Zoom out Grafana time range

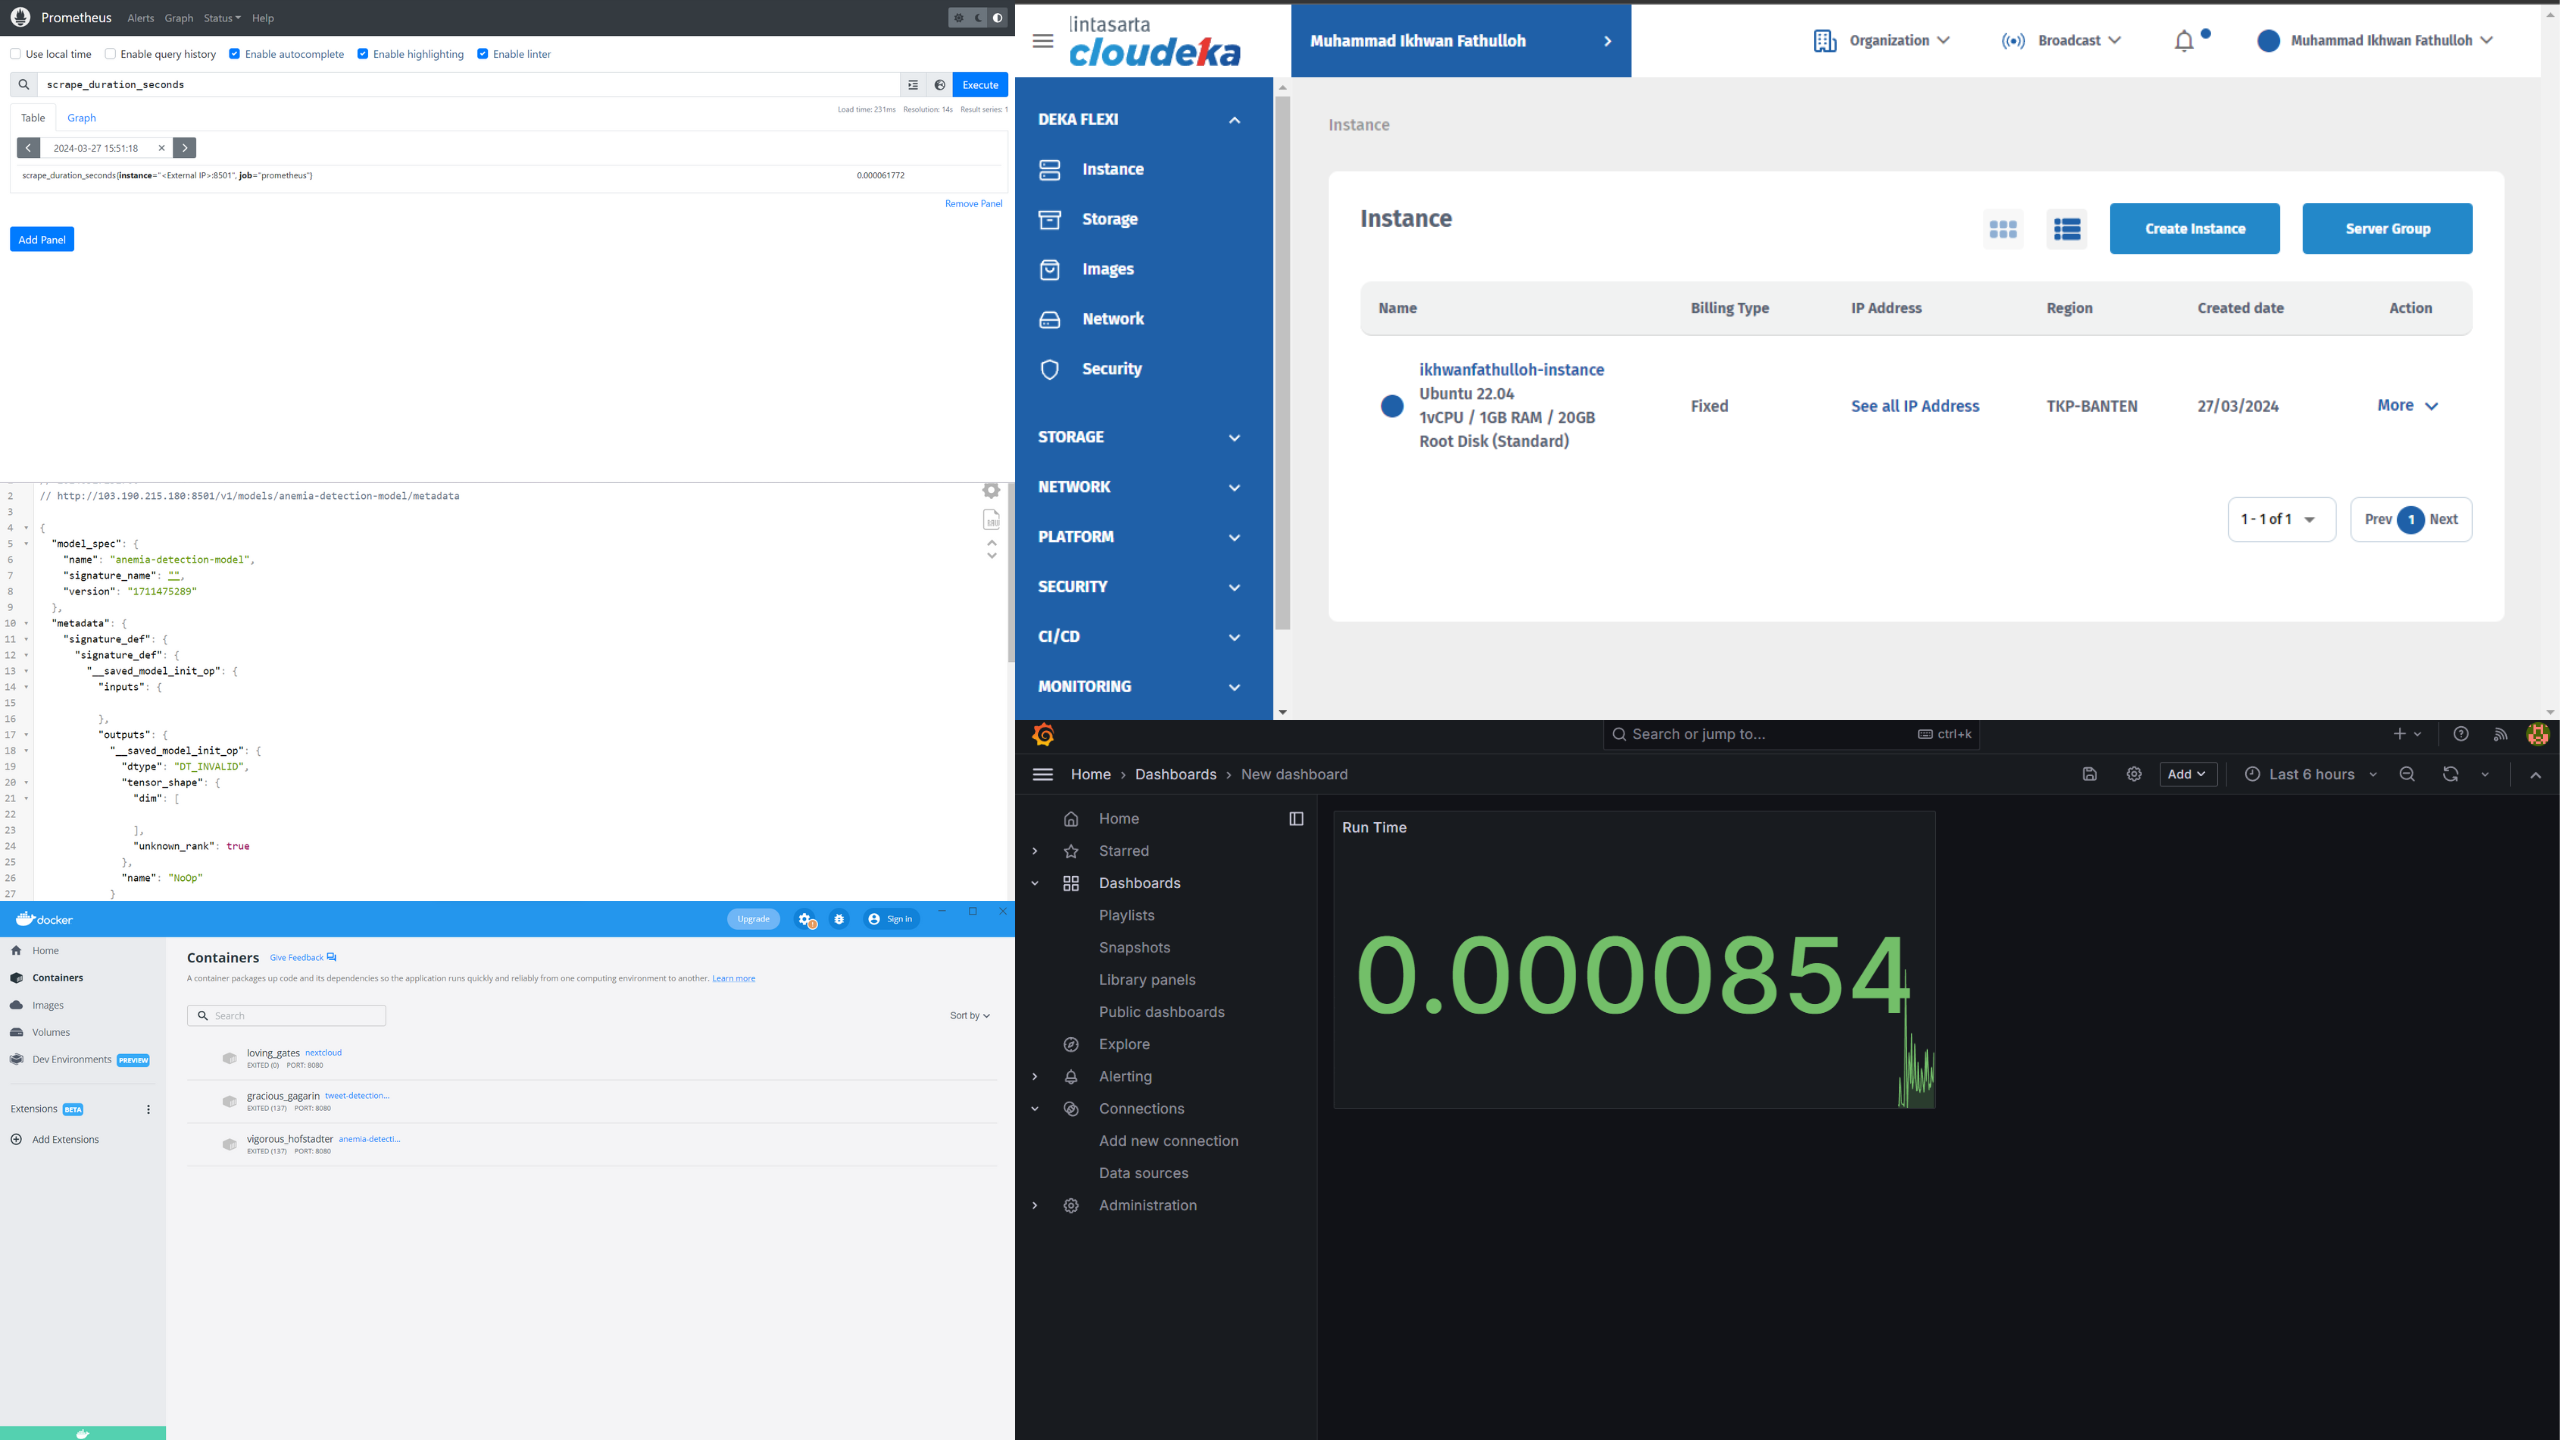tap(2407, 774)
